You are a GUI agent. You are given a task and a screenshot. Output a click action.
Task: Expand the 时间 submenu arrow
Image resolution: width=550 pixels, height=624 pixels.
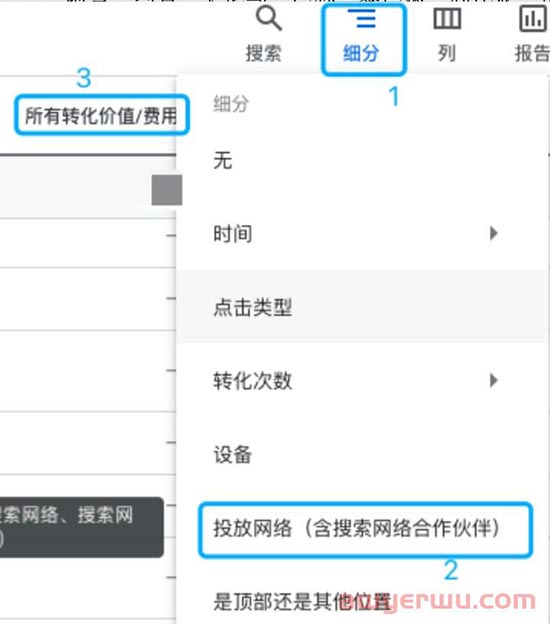493,233
